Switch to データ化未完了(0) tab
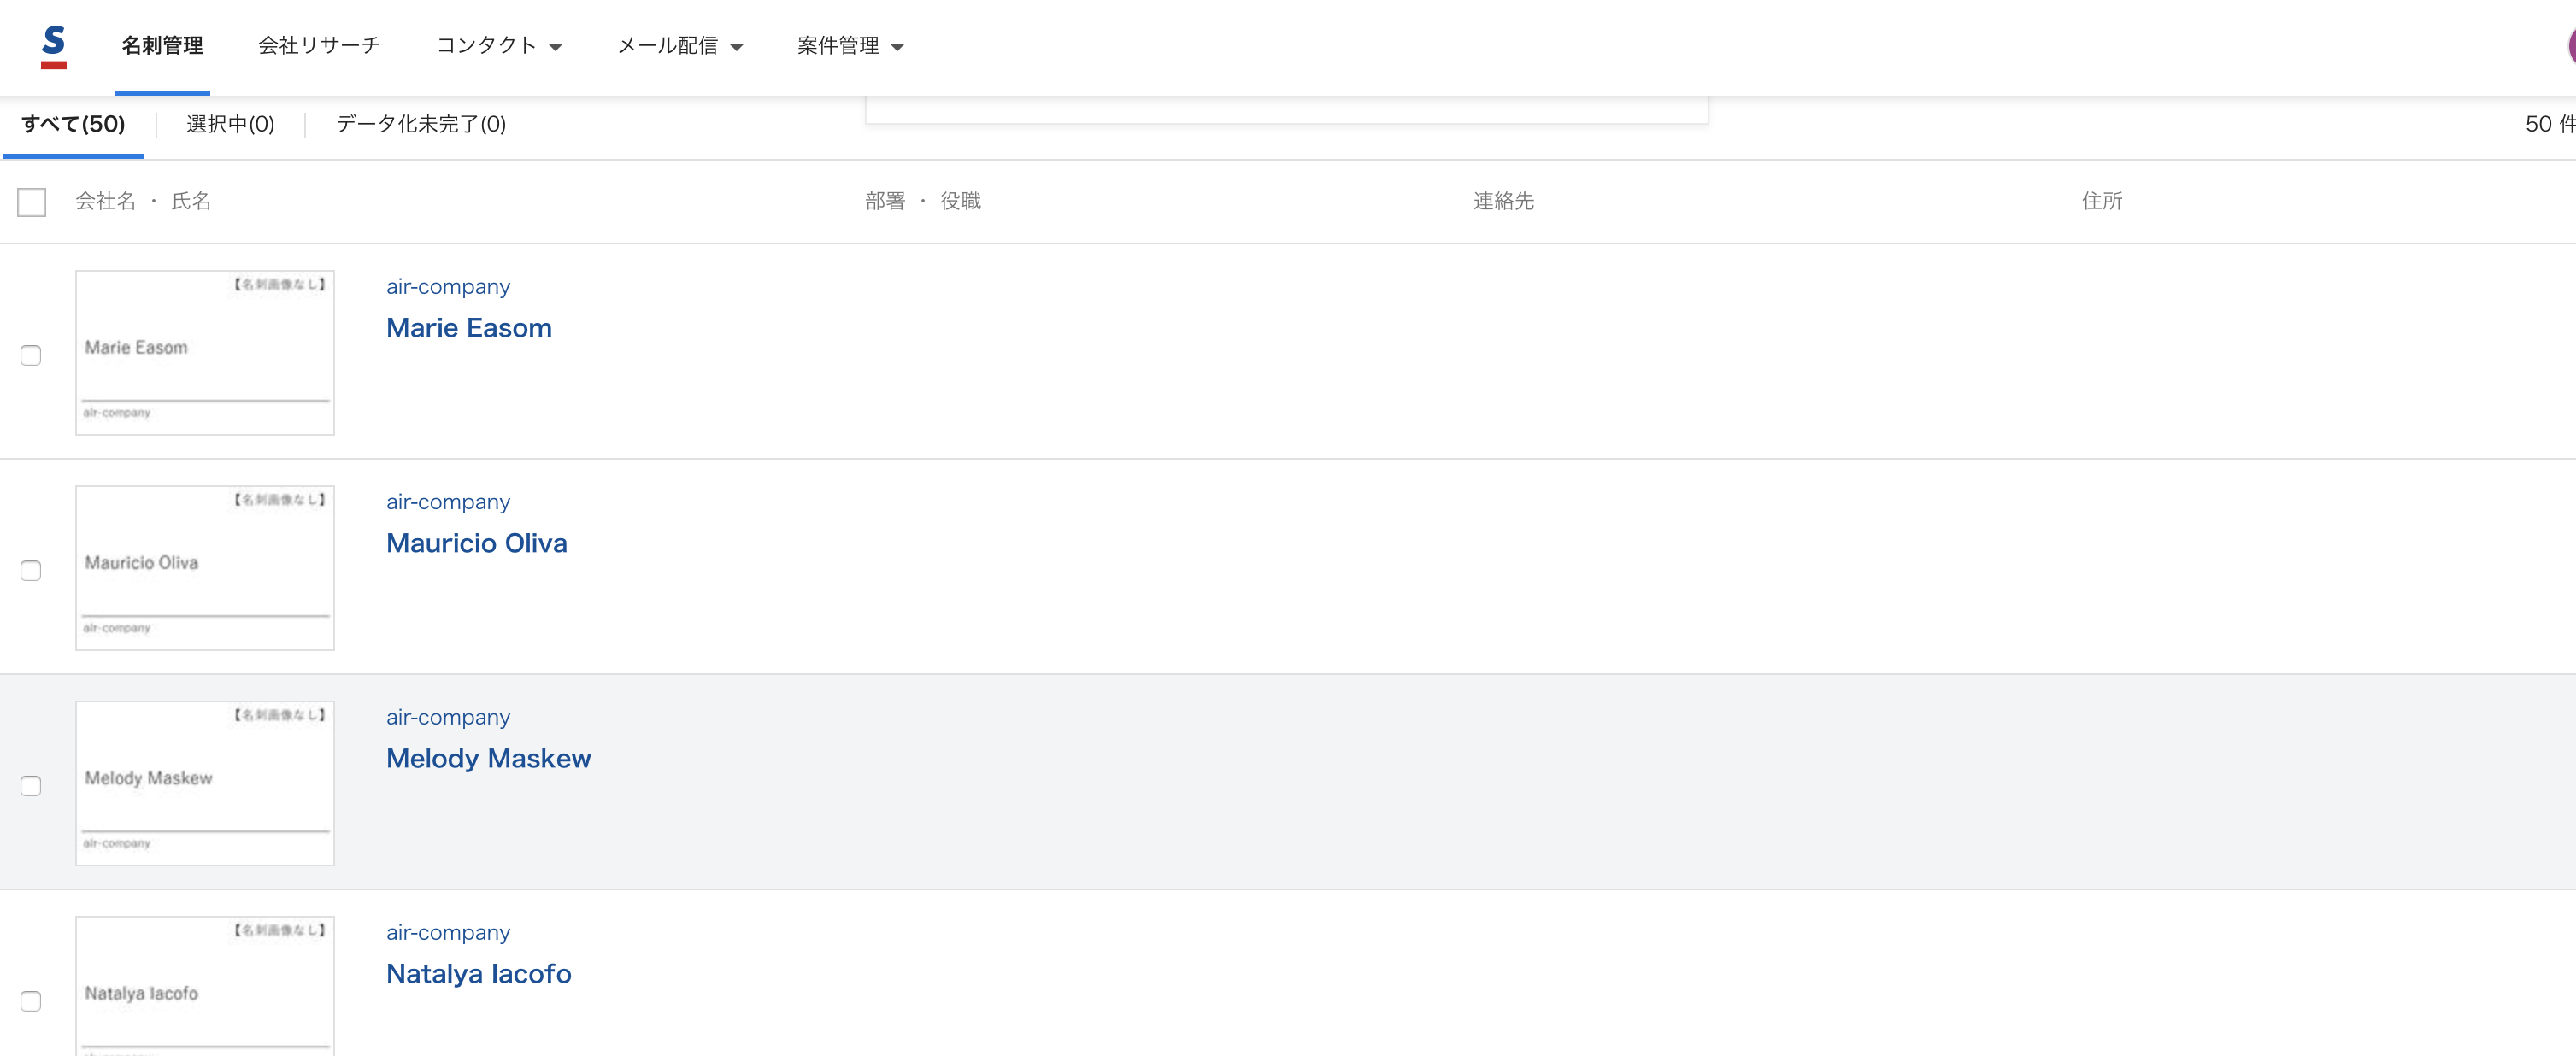 click(x=420, y=124)
